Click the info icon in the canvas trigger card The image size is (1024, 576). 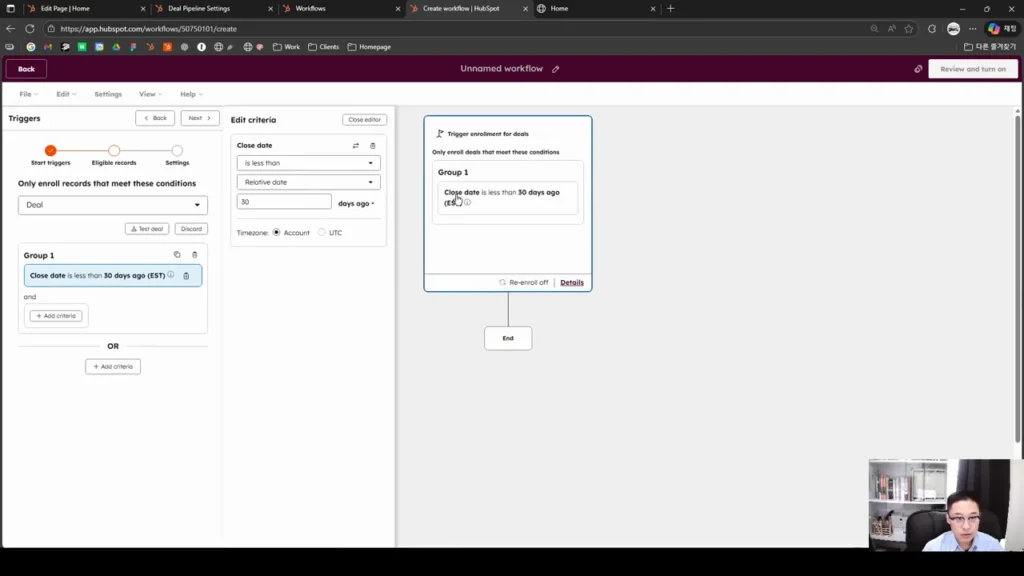pos(468,202)
